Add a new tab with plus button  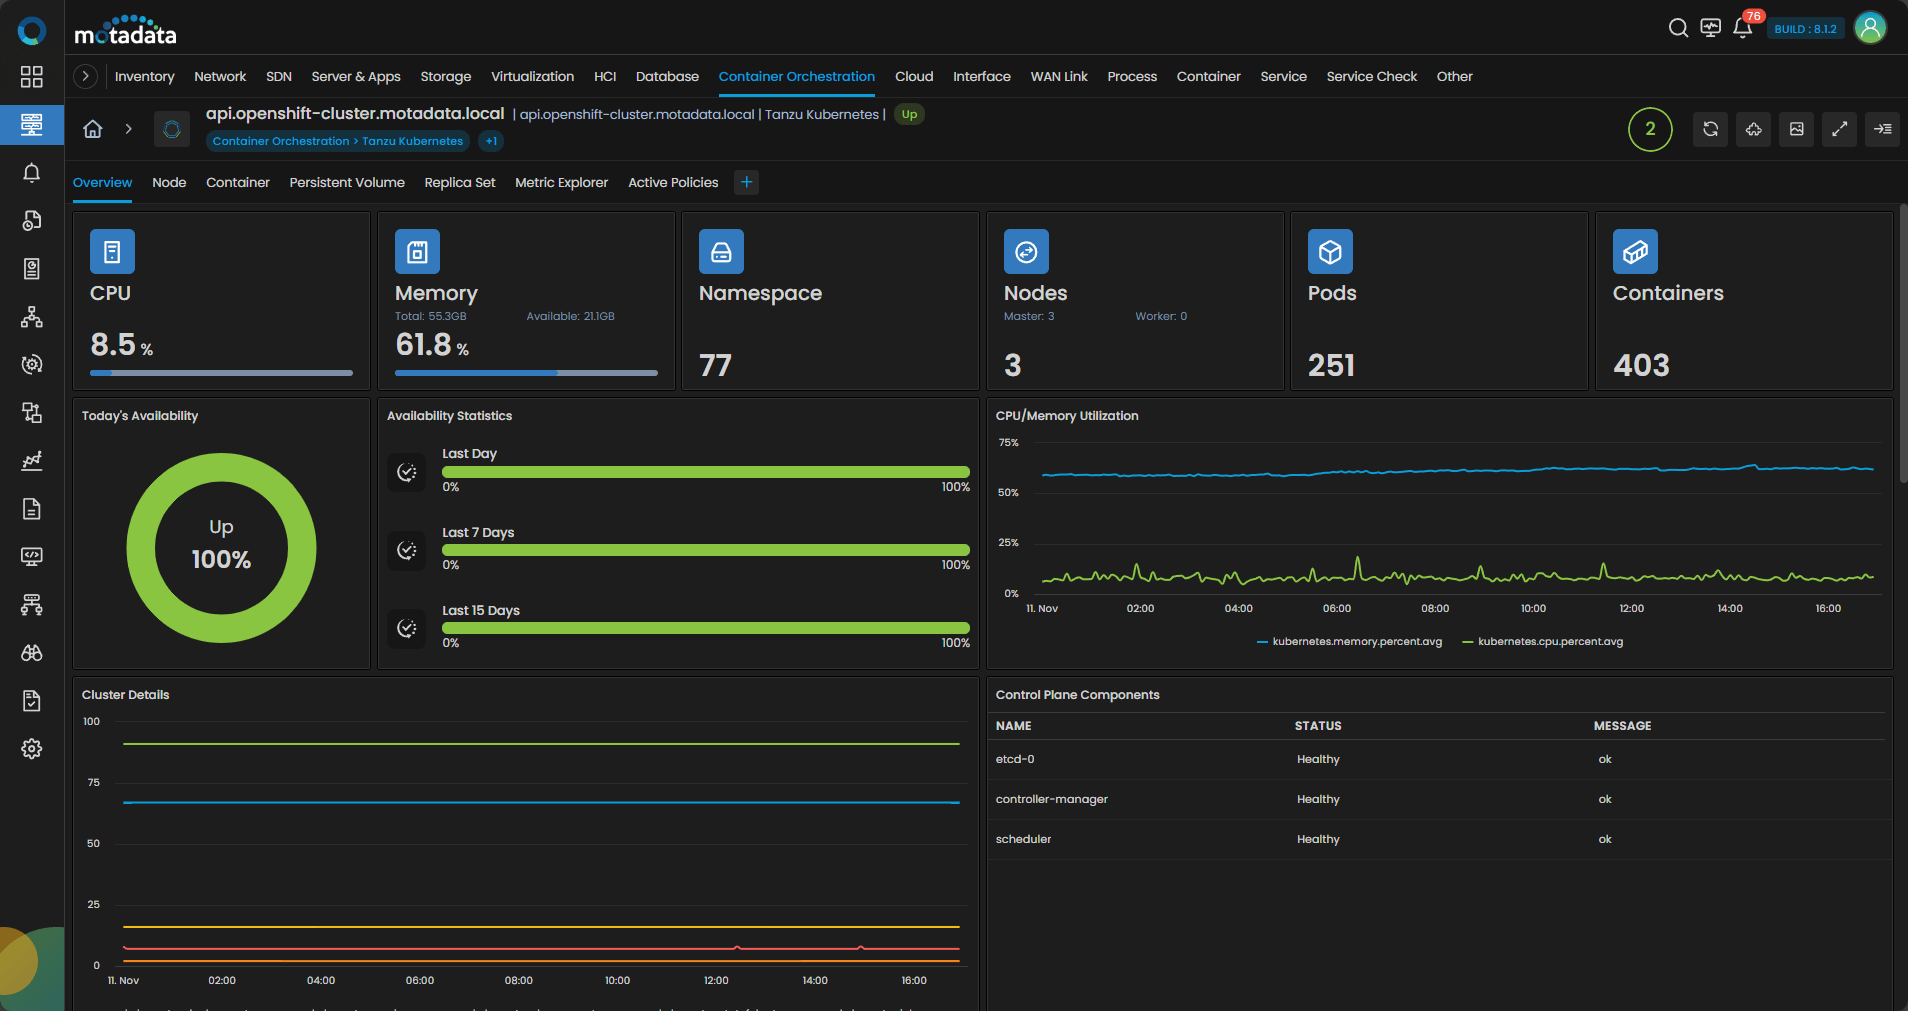(746, 182)
